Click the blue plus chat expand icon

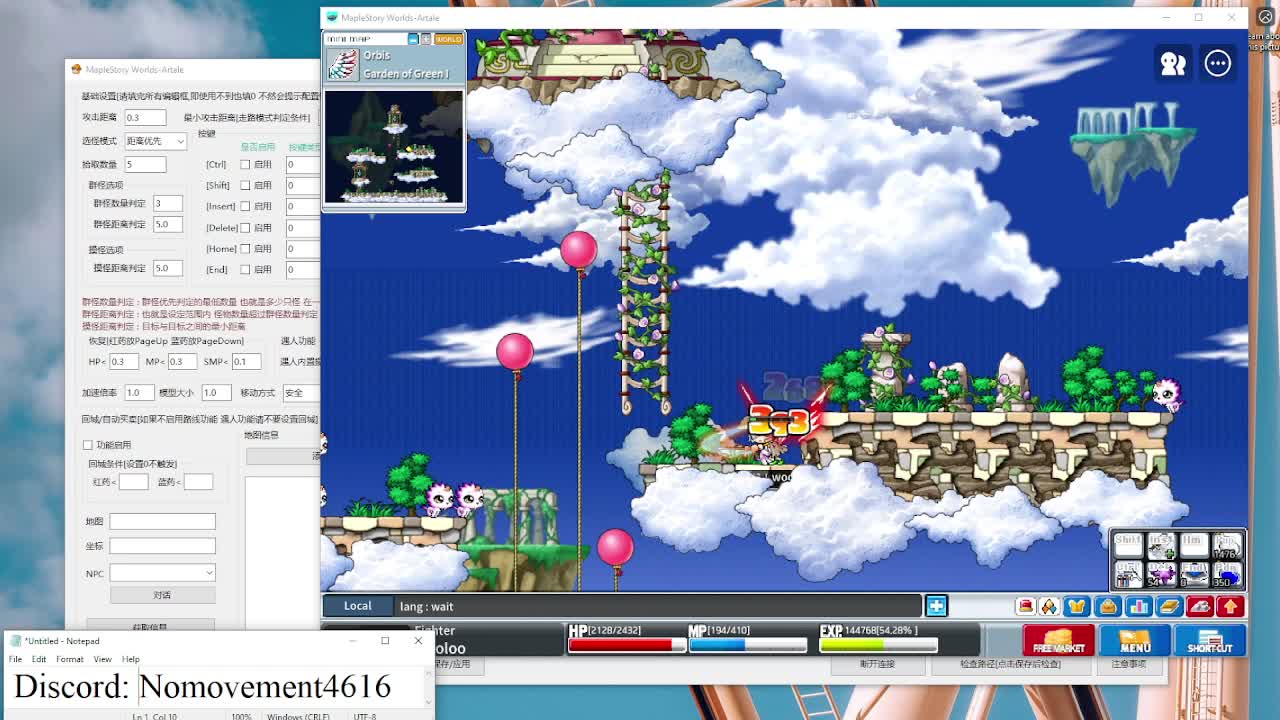[936, 606]
